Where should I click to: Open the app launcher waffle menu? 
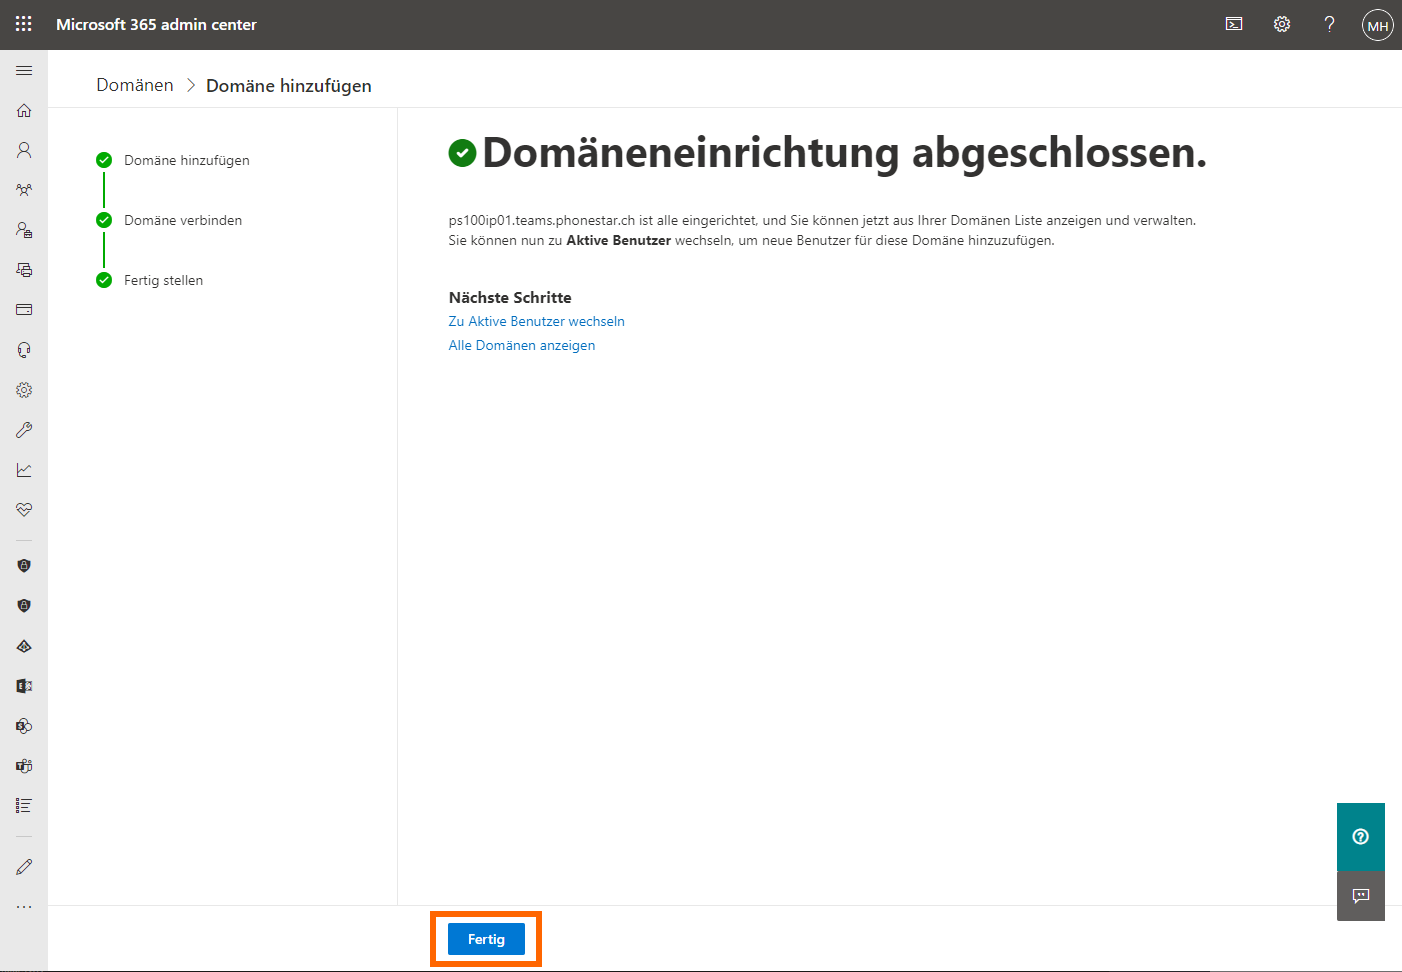[24, 24]
